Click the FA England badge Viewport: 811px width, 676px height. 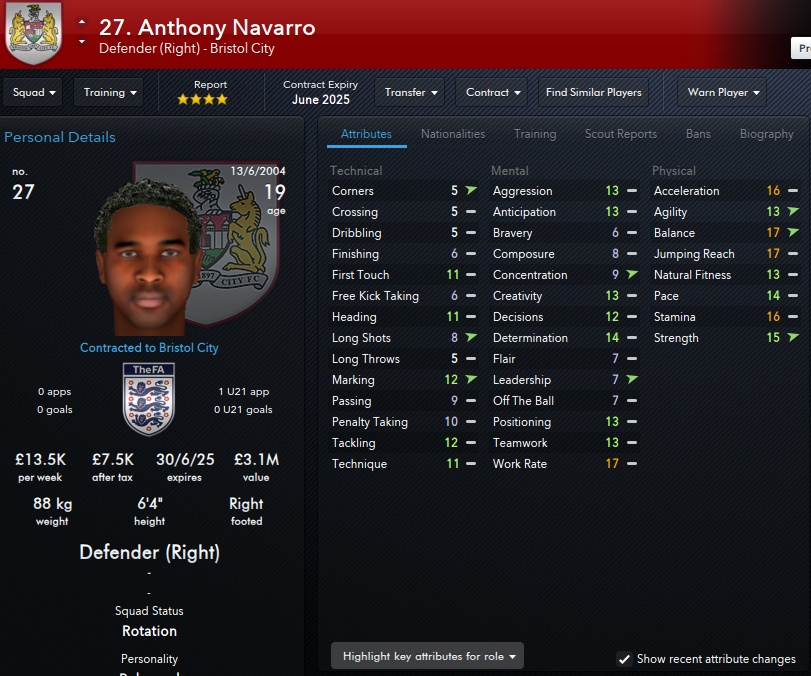click(x=149, y=399)
